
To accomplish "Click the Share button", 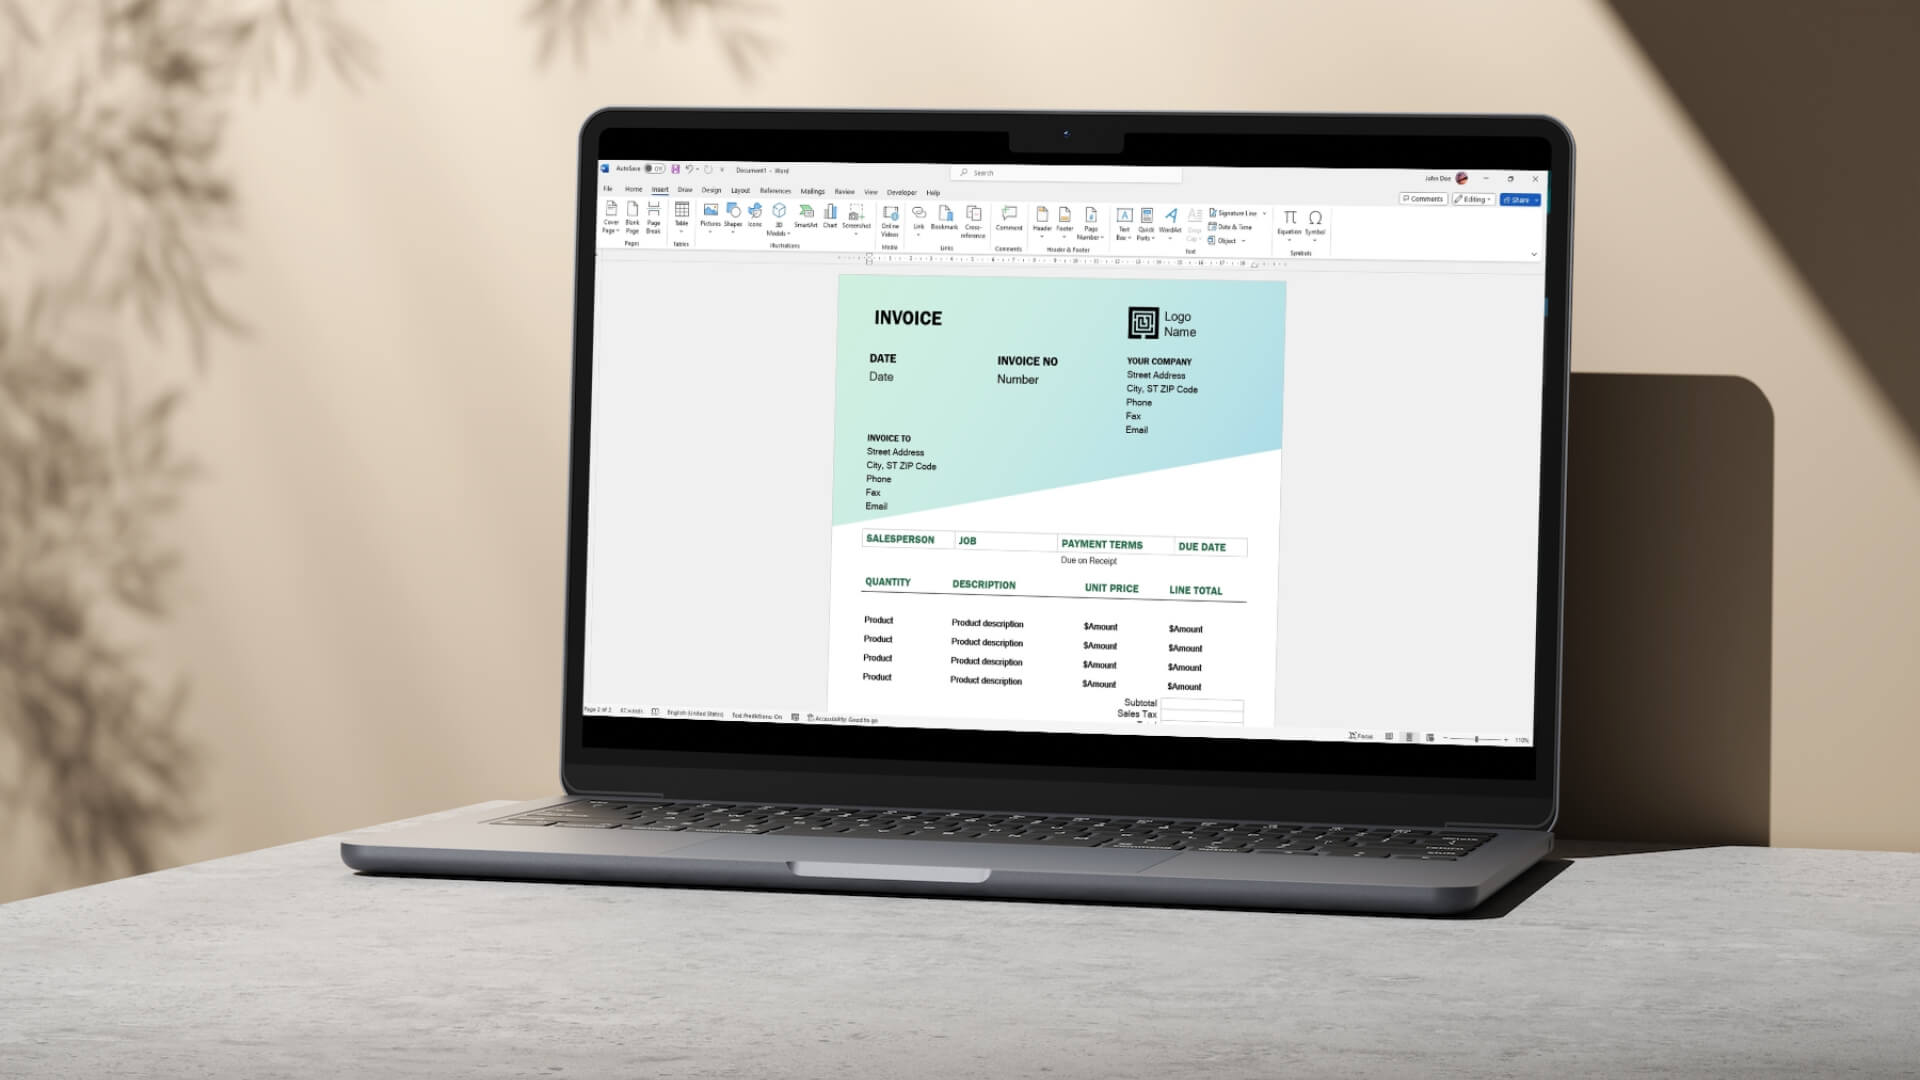I will click(x=1518, y=198).
